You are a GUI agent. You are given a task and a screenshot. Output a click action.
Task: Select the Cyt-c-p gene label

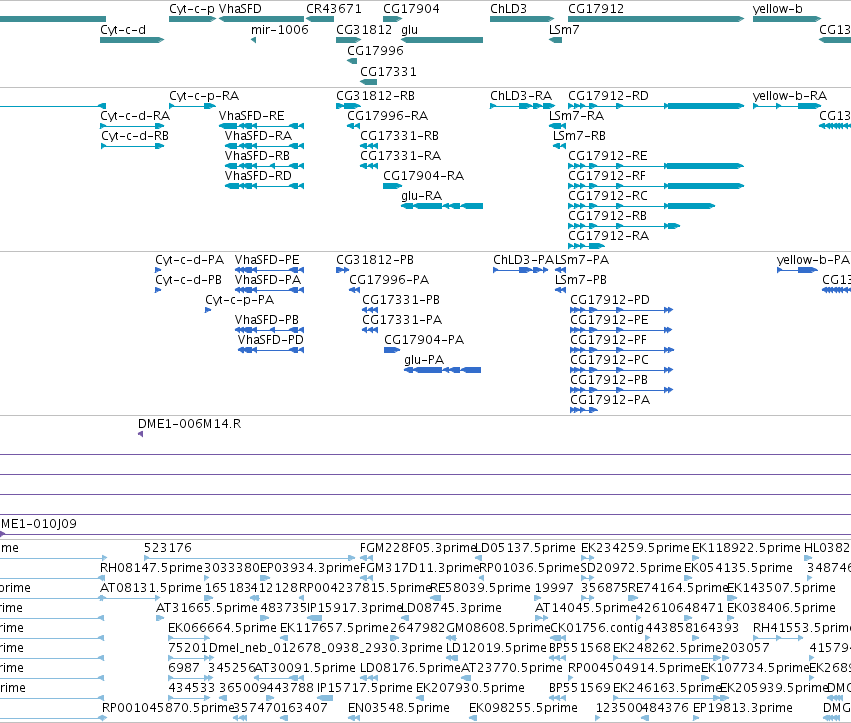(192, 9)
